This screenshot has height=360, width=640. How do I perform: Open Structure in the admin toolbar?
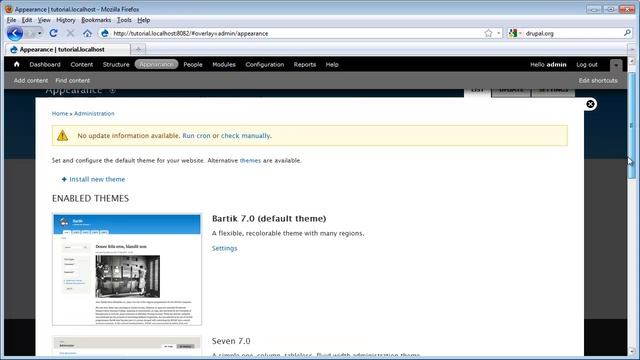(x=116, y=64)
